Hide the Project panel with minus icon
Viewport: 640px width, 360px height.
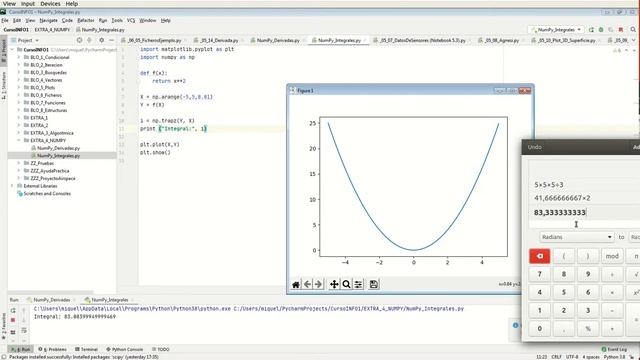pos(111,40)
